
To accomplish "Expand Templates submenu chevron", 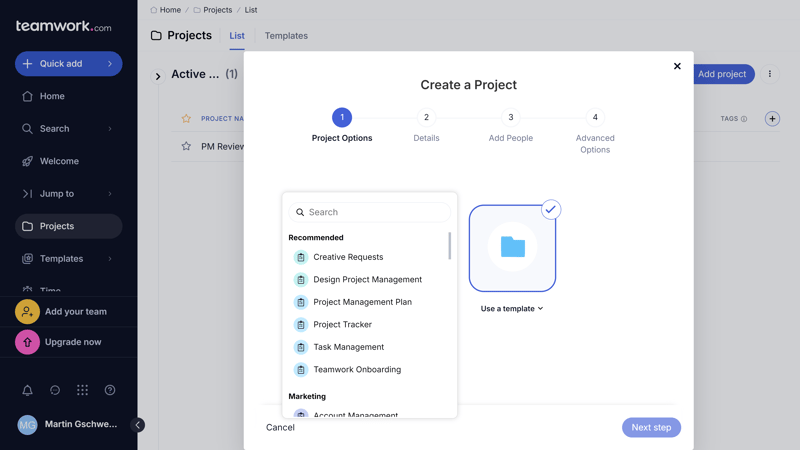I will [110, 259].
